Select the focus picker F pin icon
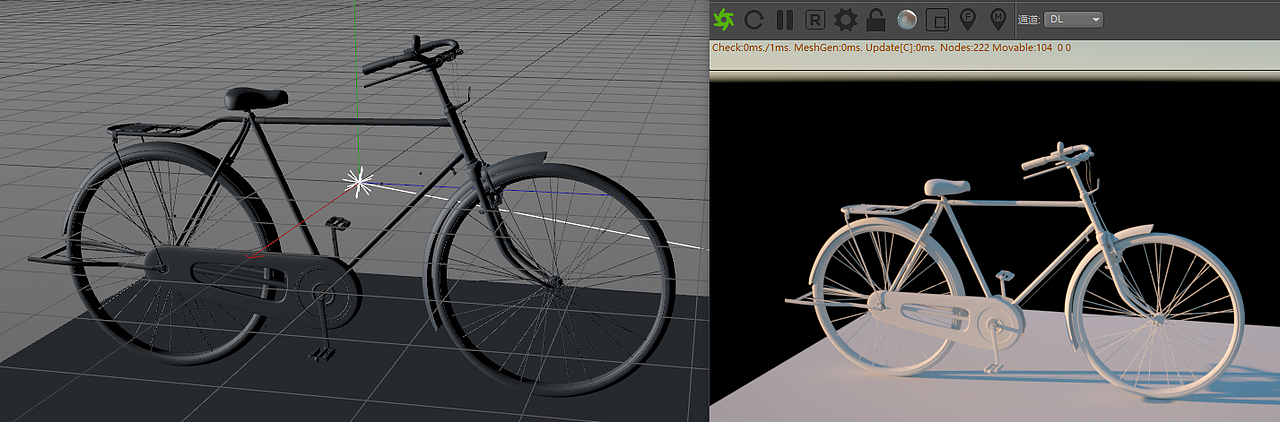This screenshot has height=422, width=1280. [967, 19]
